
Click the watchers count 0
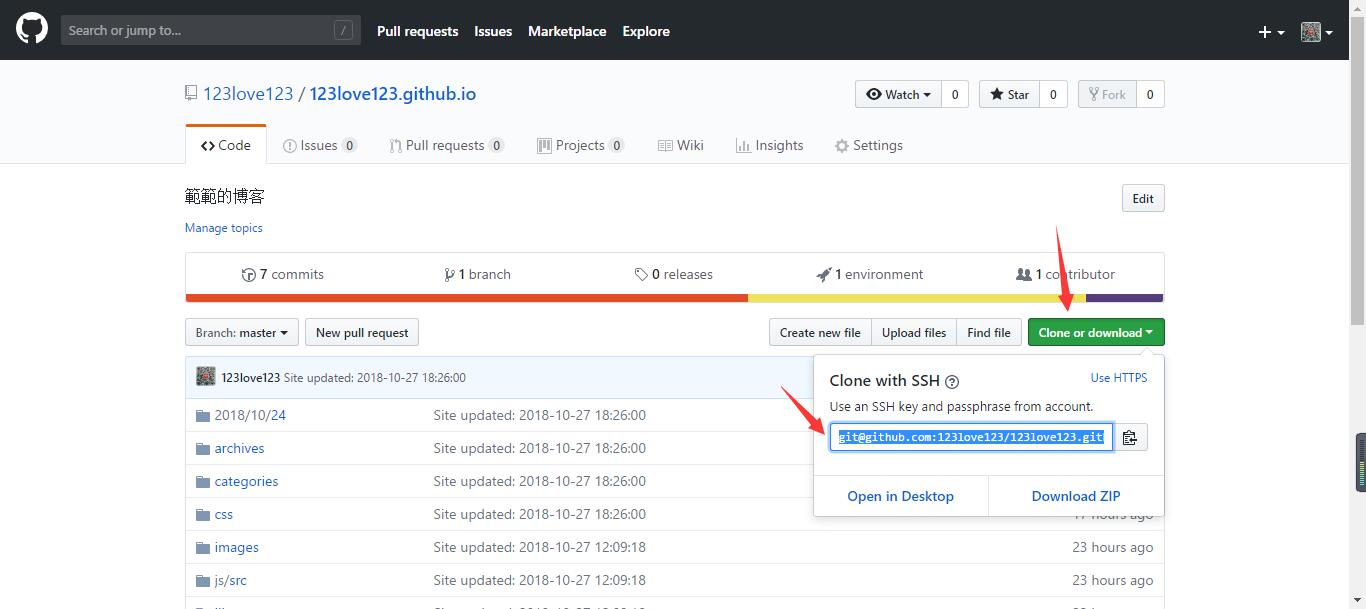click(x=955, y=94)
